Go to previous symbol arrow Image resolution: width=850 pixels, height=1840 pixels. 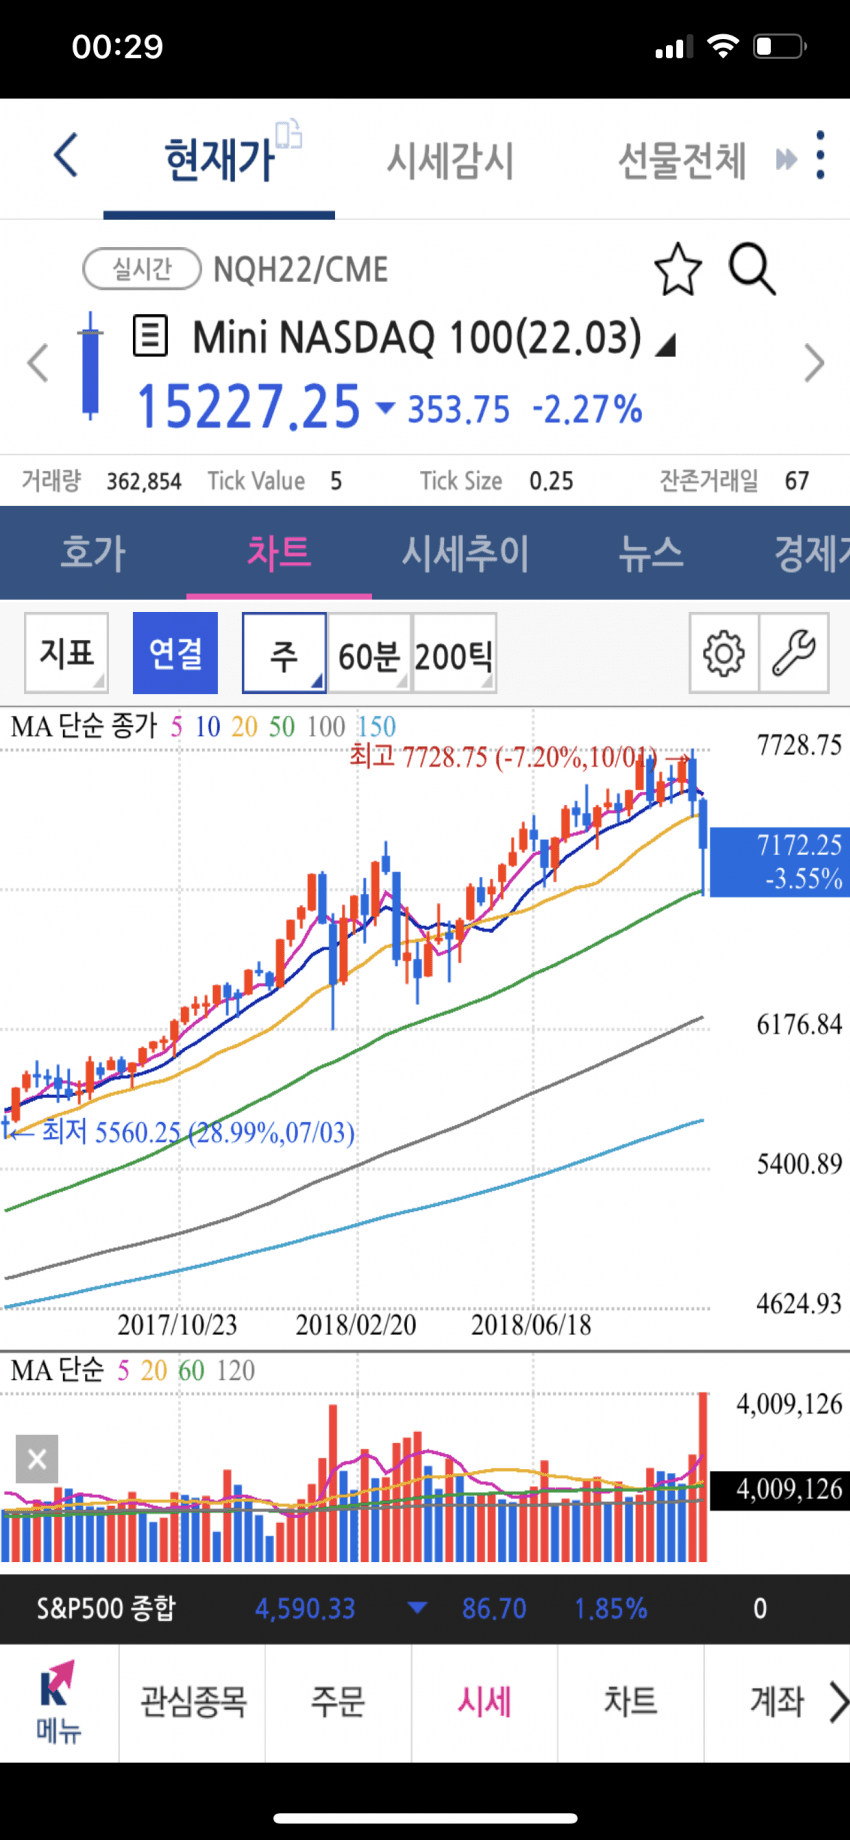[38, 363]
